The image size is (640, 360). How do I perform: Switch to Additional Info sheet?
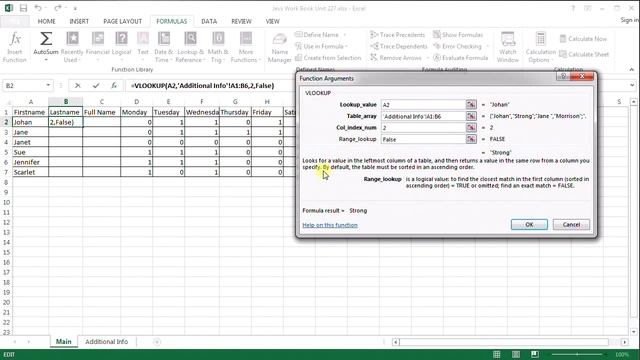pyautogui.click(x=106, y=342)
